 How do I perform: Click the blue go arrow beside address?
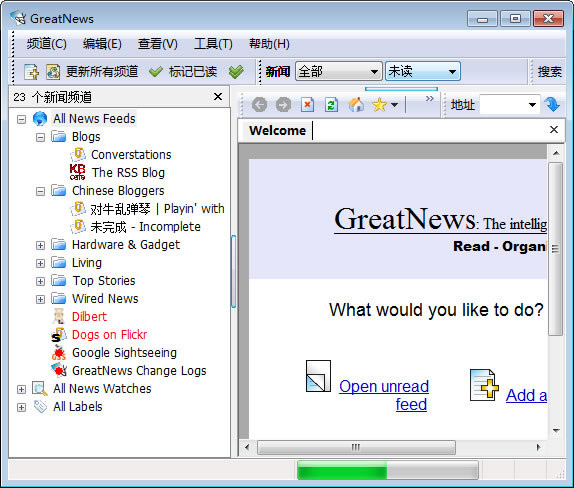[x=552, y=105]
